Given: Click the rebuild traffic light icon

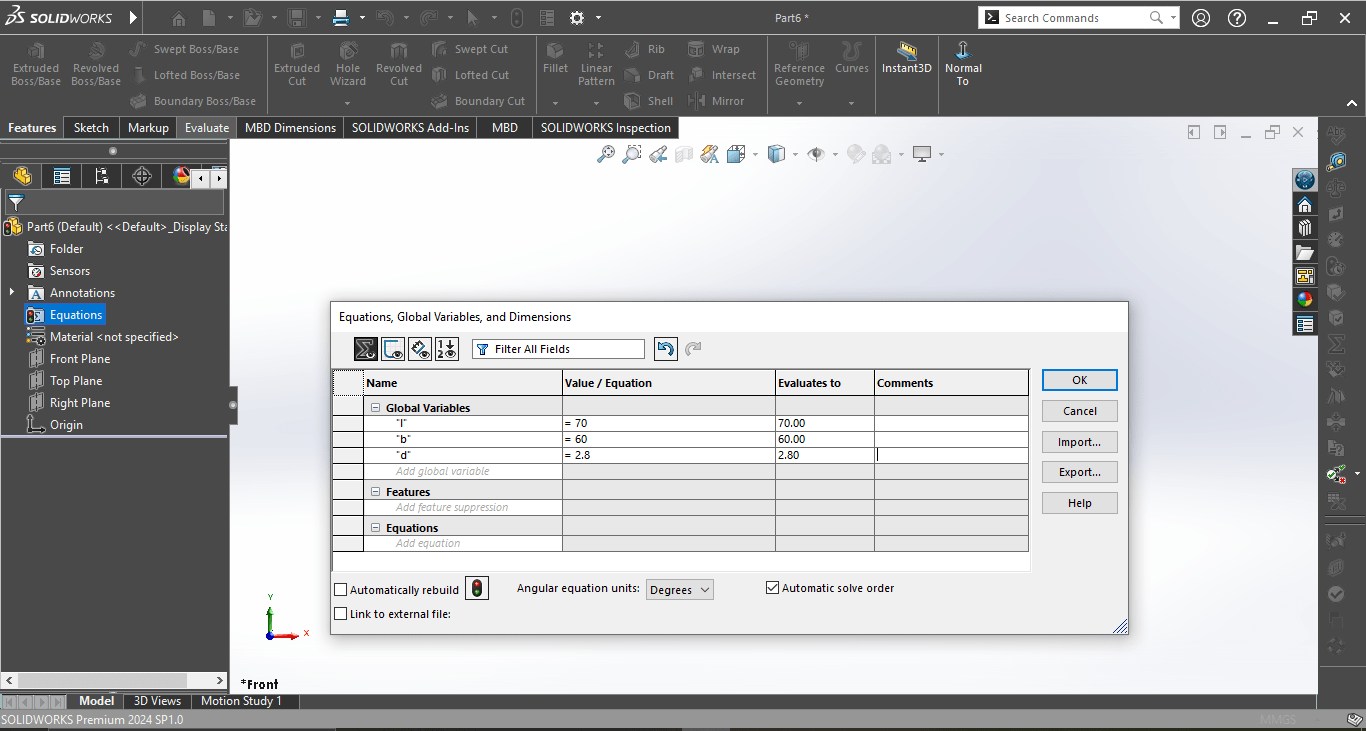Looking at the screenshot, I should point(477,588).
